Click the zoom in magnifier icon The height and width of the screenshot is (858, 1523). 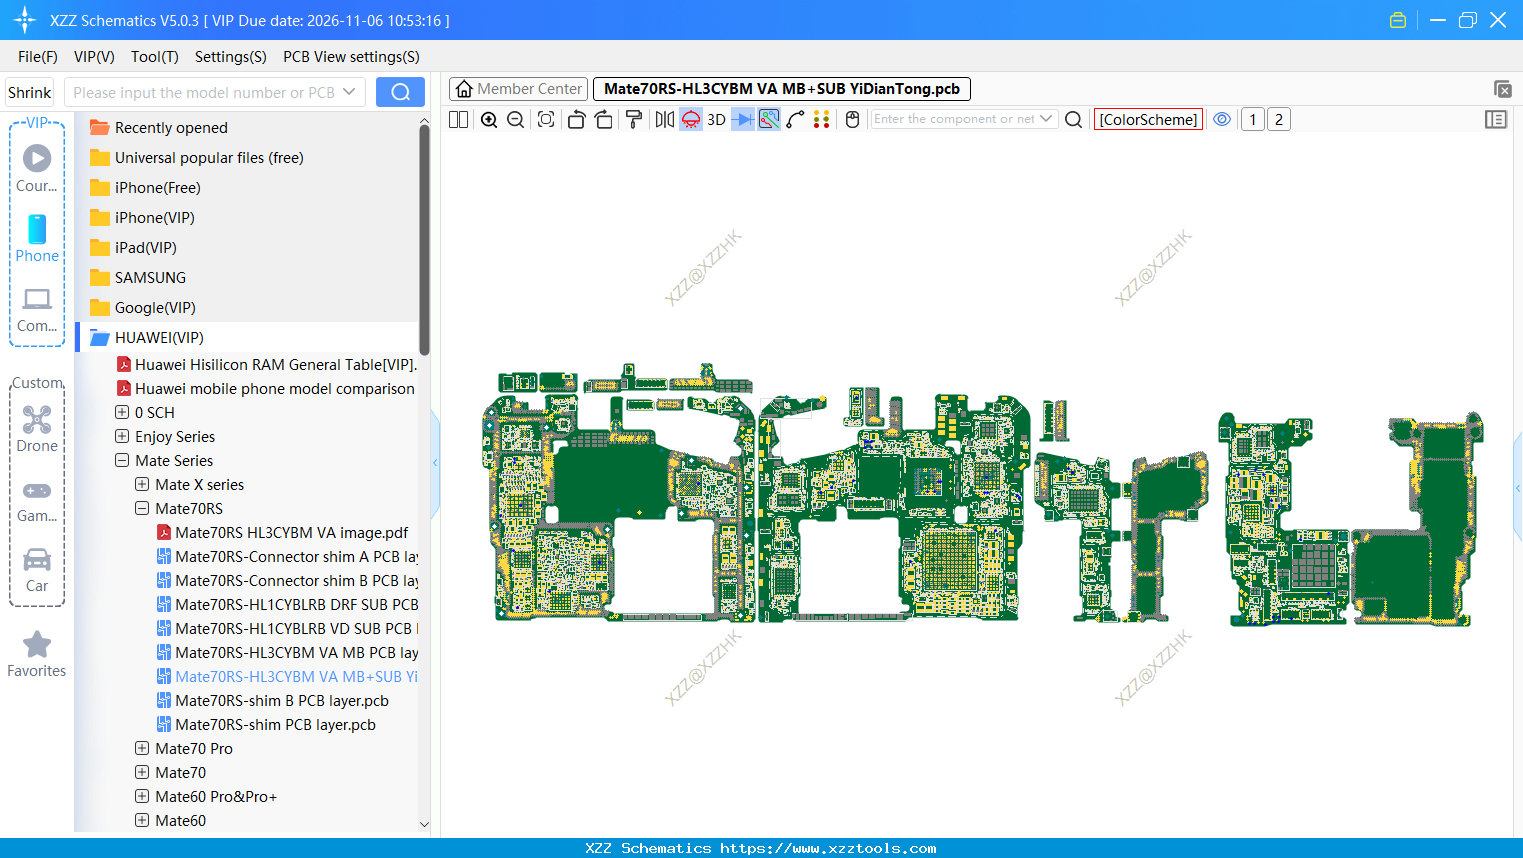pyautogui.click(x=489, y=120)
